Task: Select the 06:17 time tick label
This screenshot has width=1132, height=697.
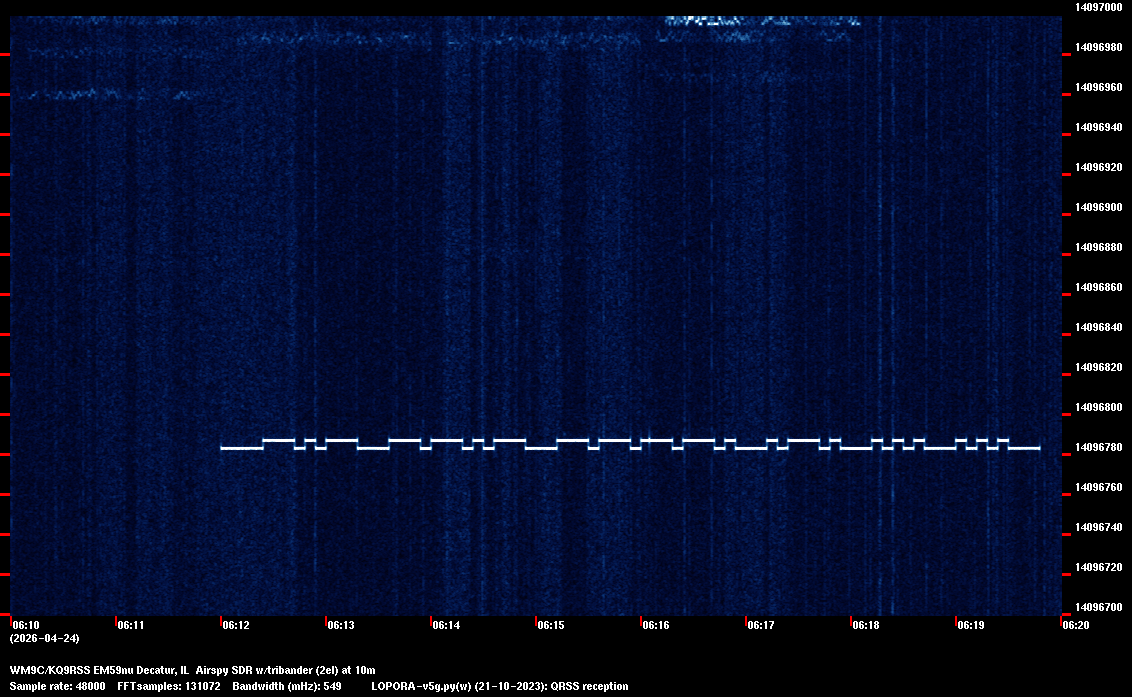Action: point(761,625)
